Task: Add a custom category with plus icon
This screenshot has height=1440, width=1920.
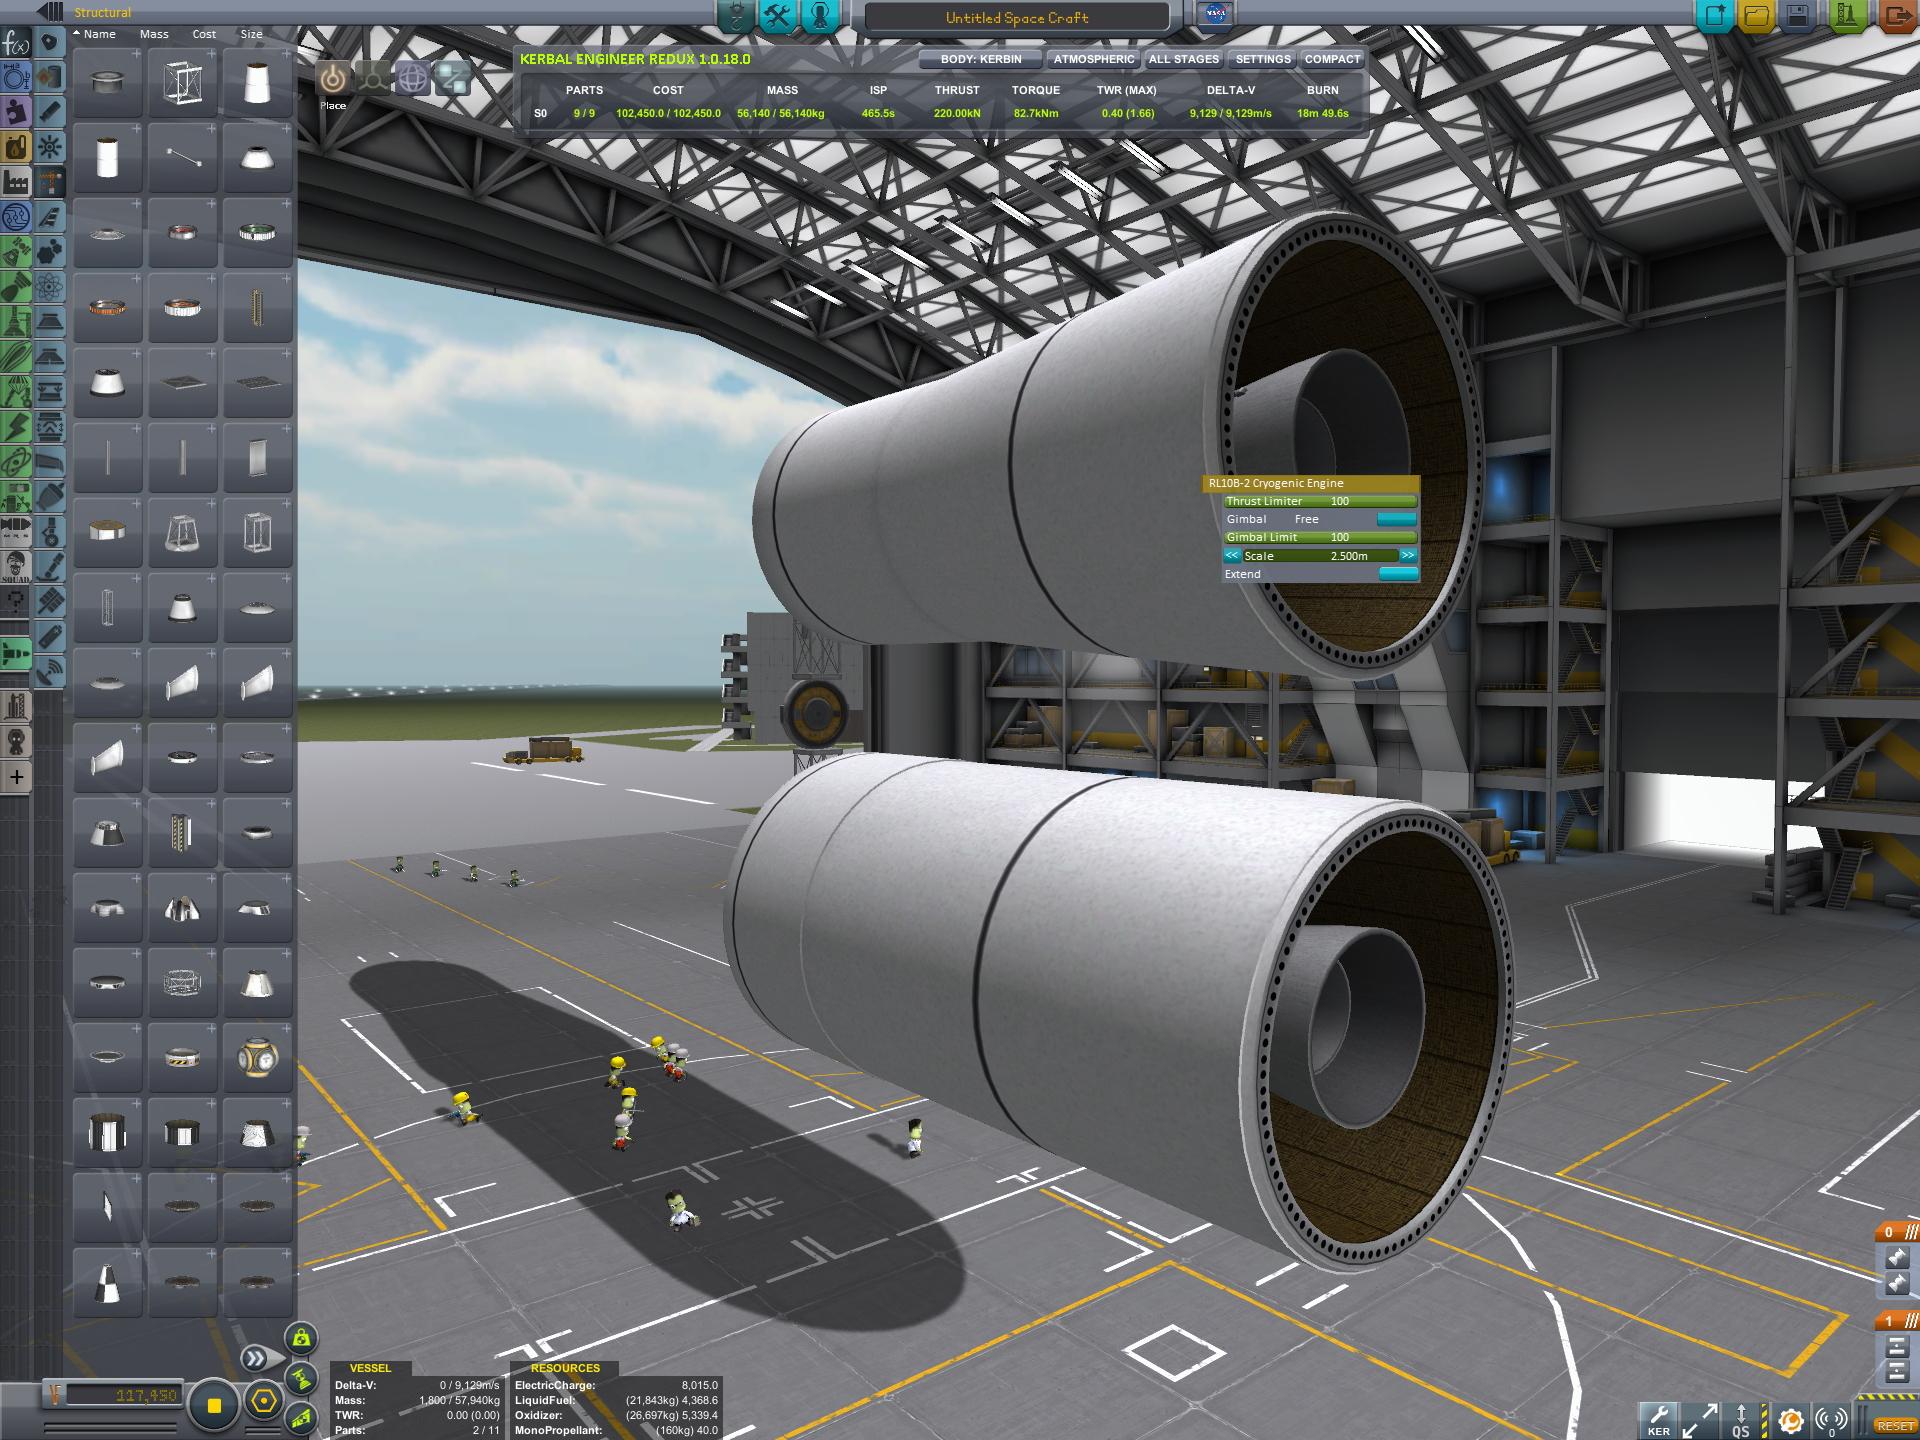Action: click(16, 777)
